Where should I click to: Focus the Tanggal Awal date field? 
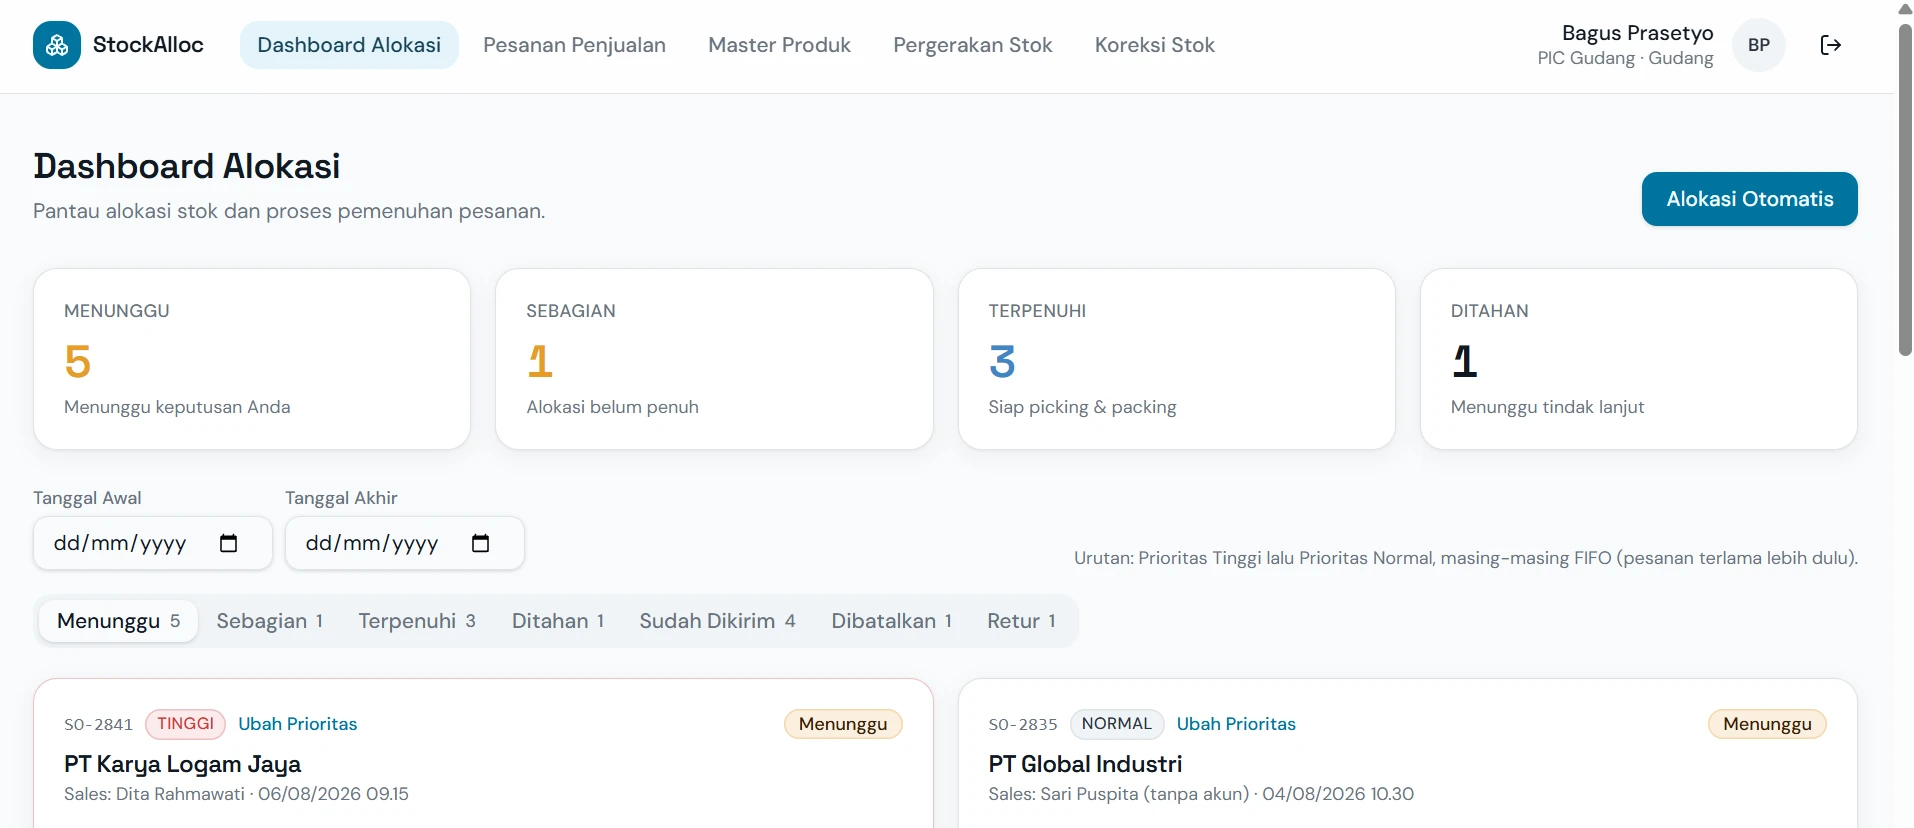point(153,543)
